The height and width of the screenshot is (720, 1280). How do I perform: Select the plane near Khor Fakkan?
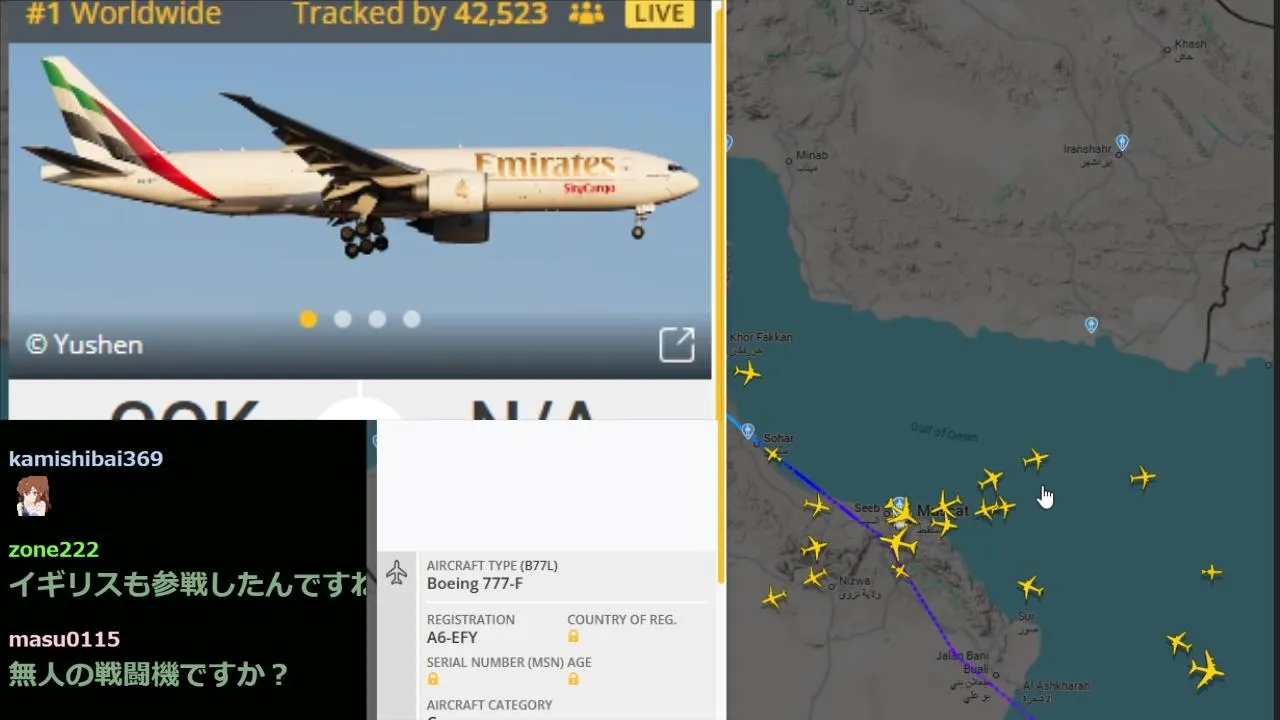click(747, 374)
